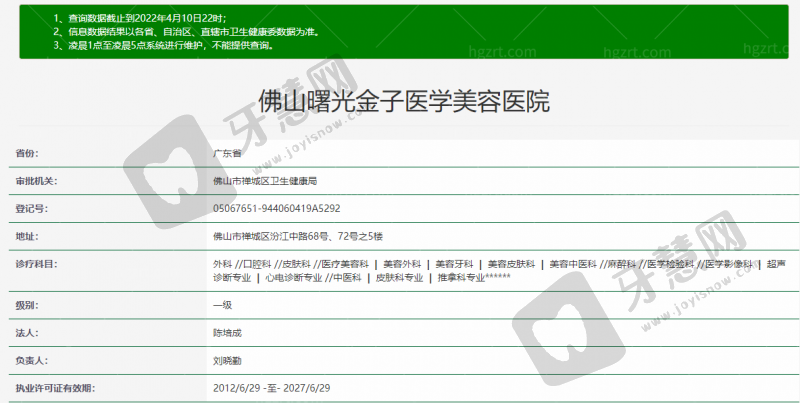Click legal representative name 陈培成
This screenshot has width=800, height=403.
pyautogui.click(x=227, y=331)
